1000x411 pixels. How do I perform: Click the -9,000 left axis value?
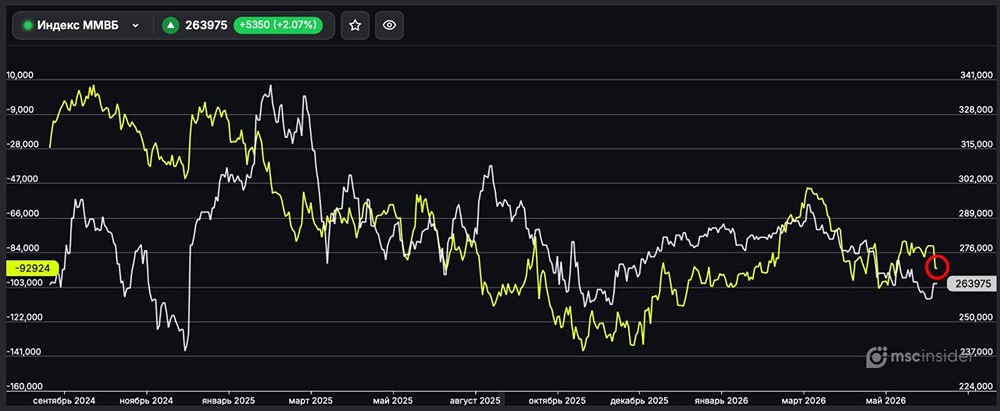[x=20, y=110]
